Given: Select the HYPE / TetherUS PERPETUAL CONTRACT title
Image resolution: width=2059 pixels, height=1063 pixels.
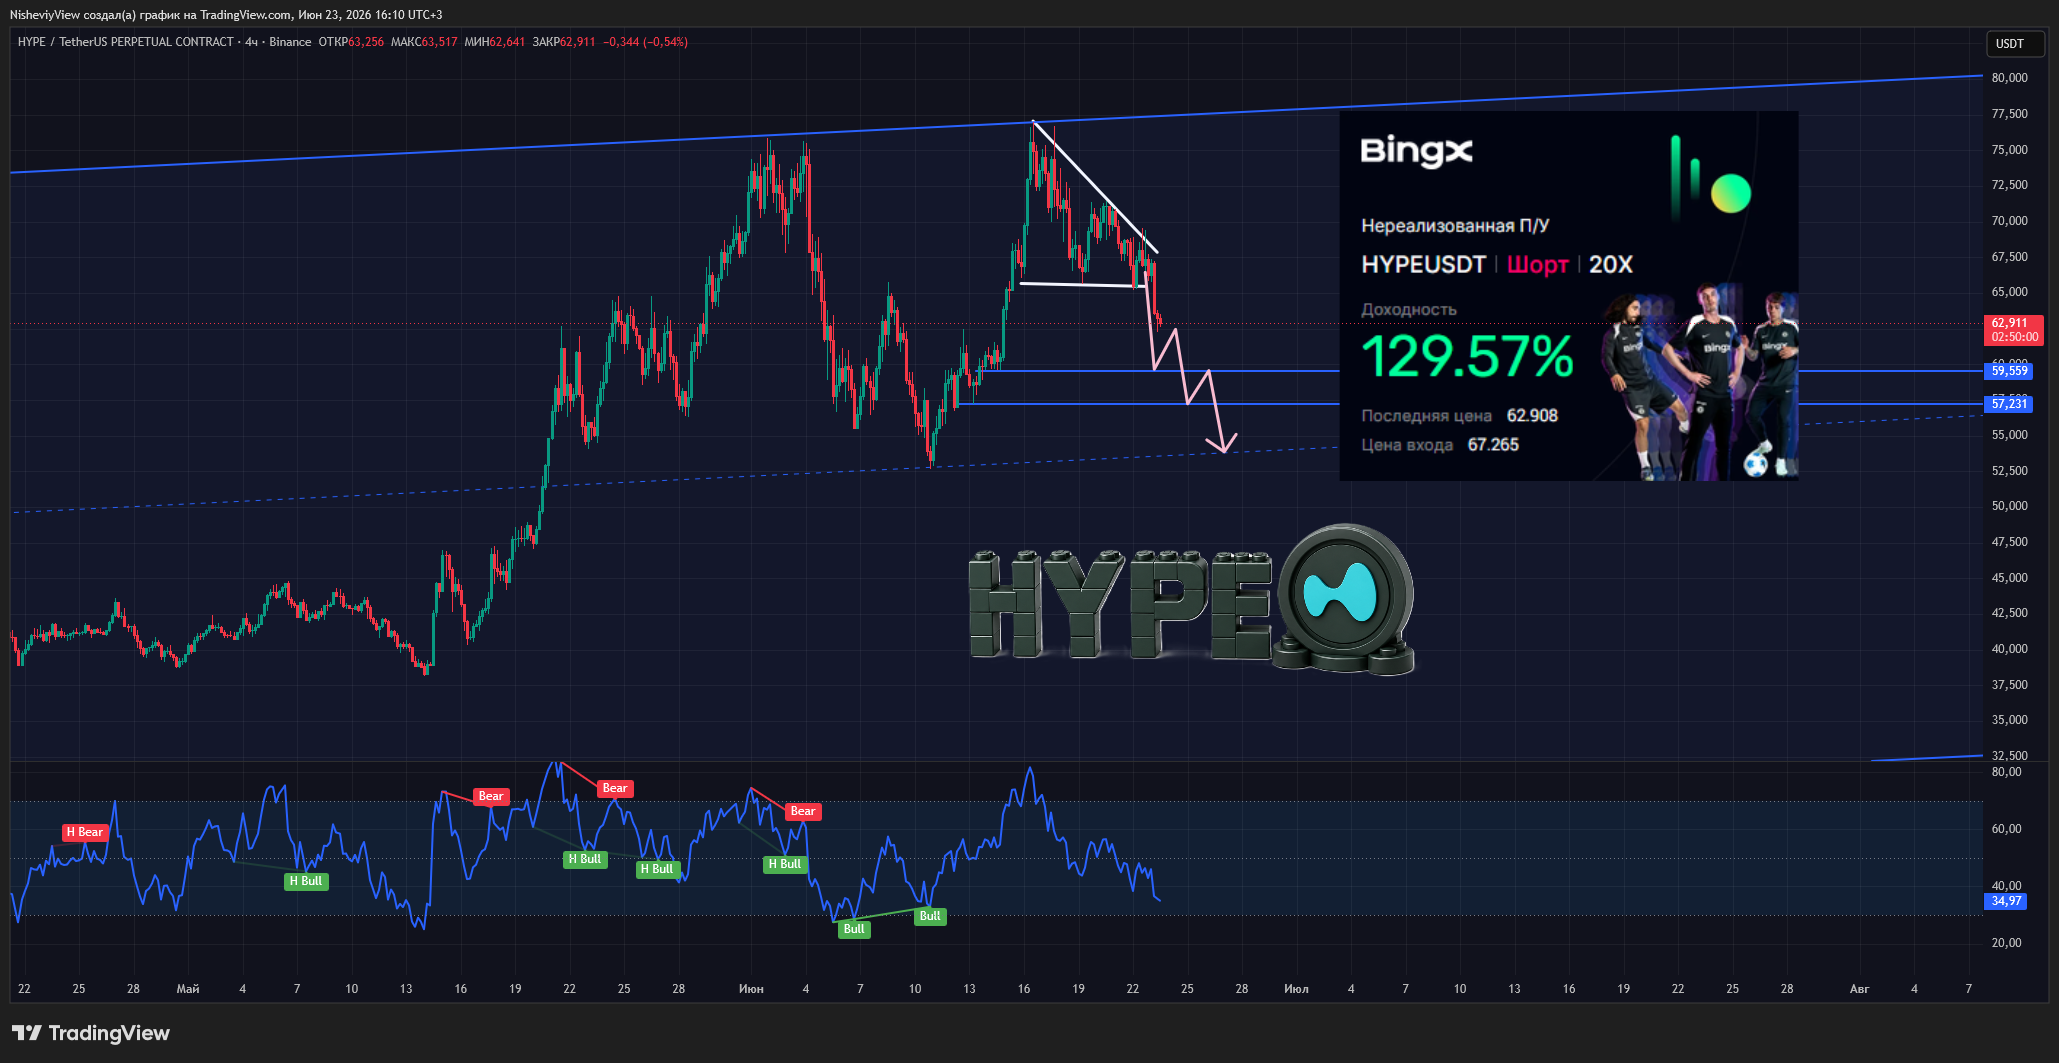Looking at the screenshot, I should 125,42.
